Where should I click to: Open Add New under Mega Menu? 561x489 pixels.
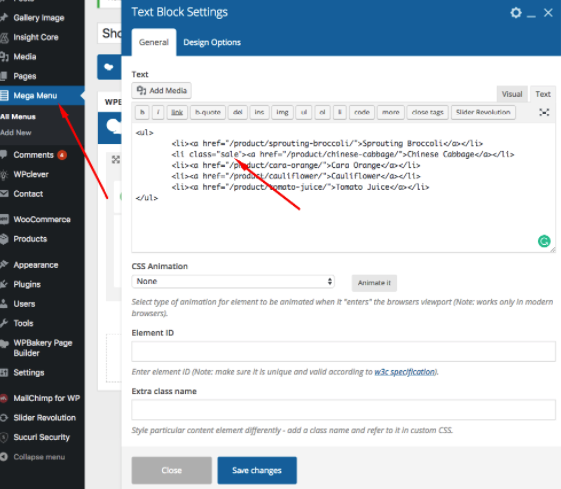coord(16,133)
